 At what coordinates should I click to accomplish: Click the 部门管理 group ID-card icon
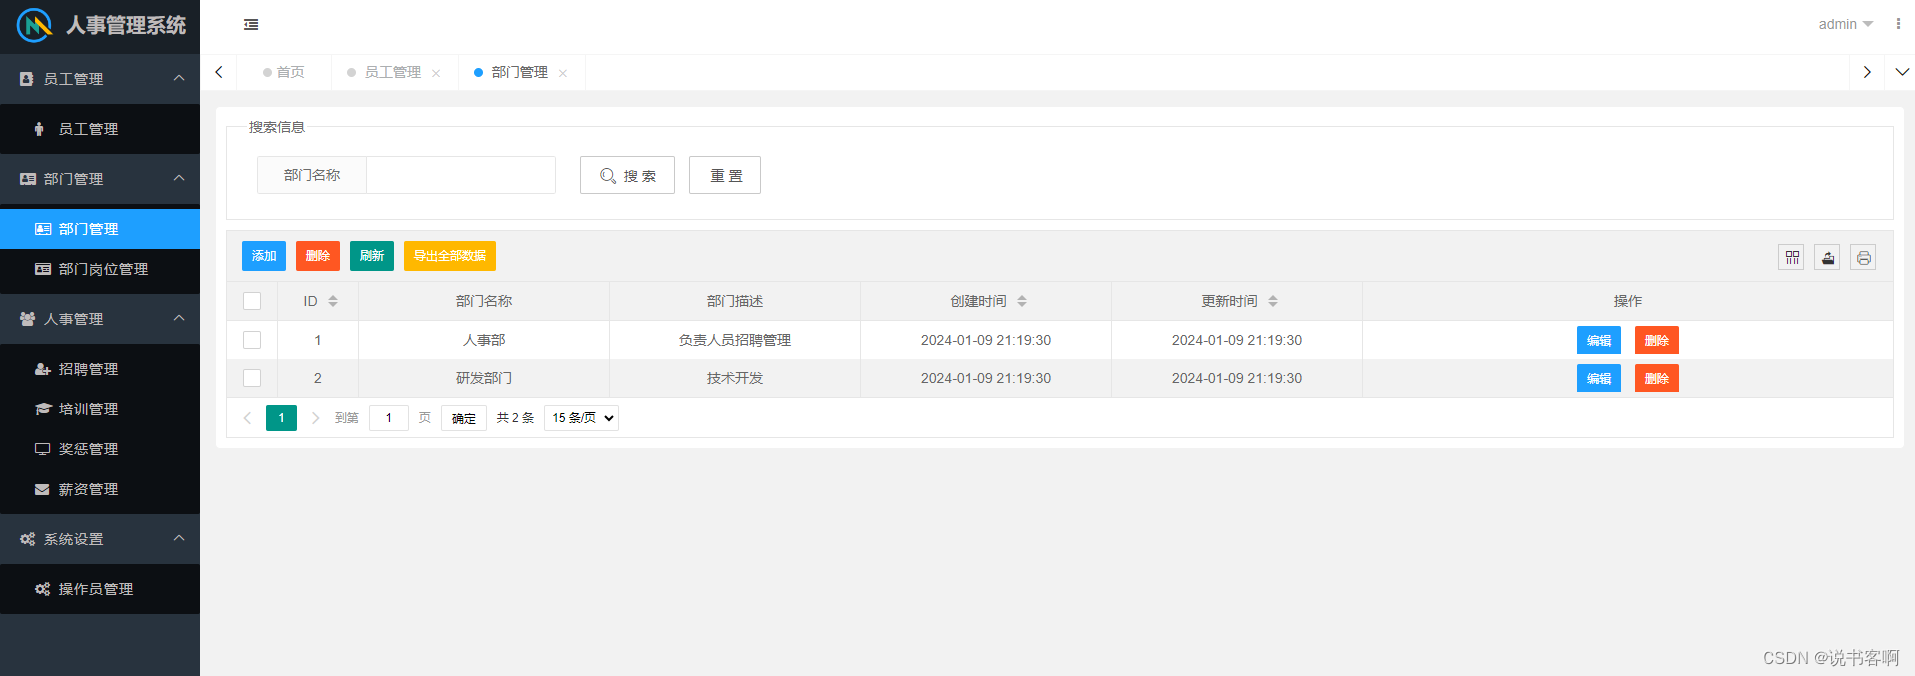[x=28, y=179]
